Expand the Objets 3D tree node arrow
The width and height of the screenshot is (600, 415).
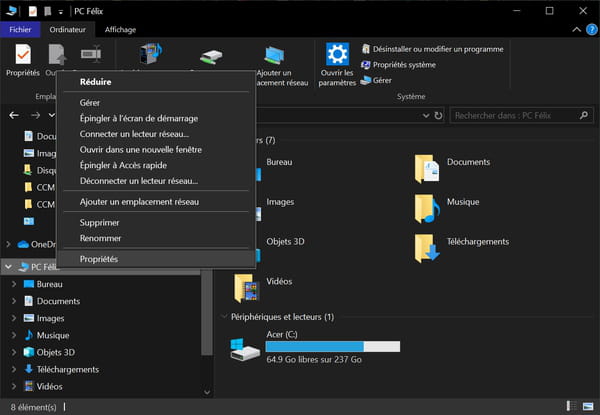coord(14,352)
